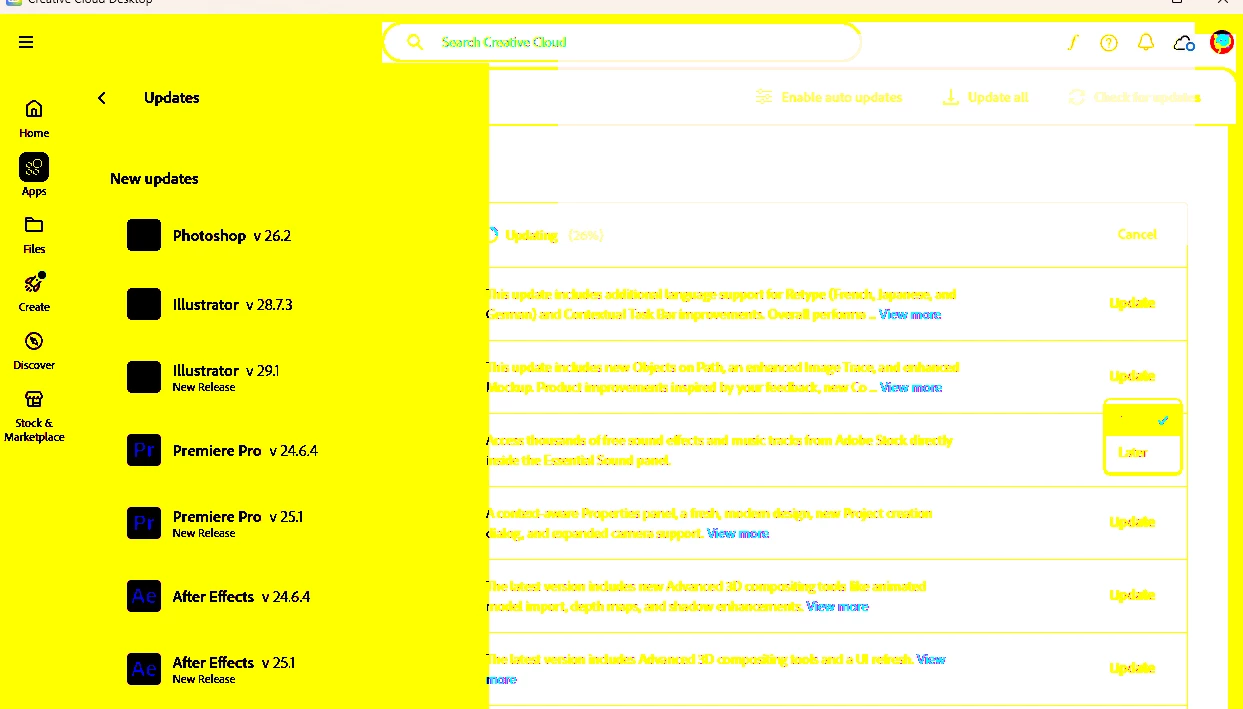Choose the checked option in the dropdown

coord(1143,421)
